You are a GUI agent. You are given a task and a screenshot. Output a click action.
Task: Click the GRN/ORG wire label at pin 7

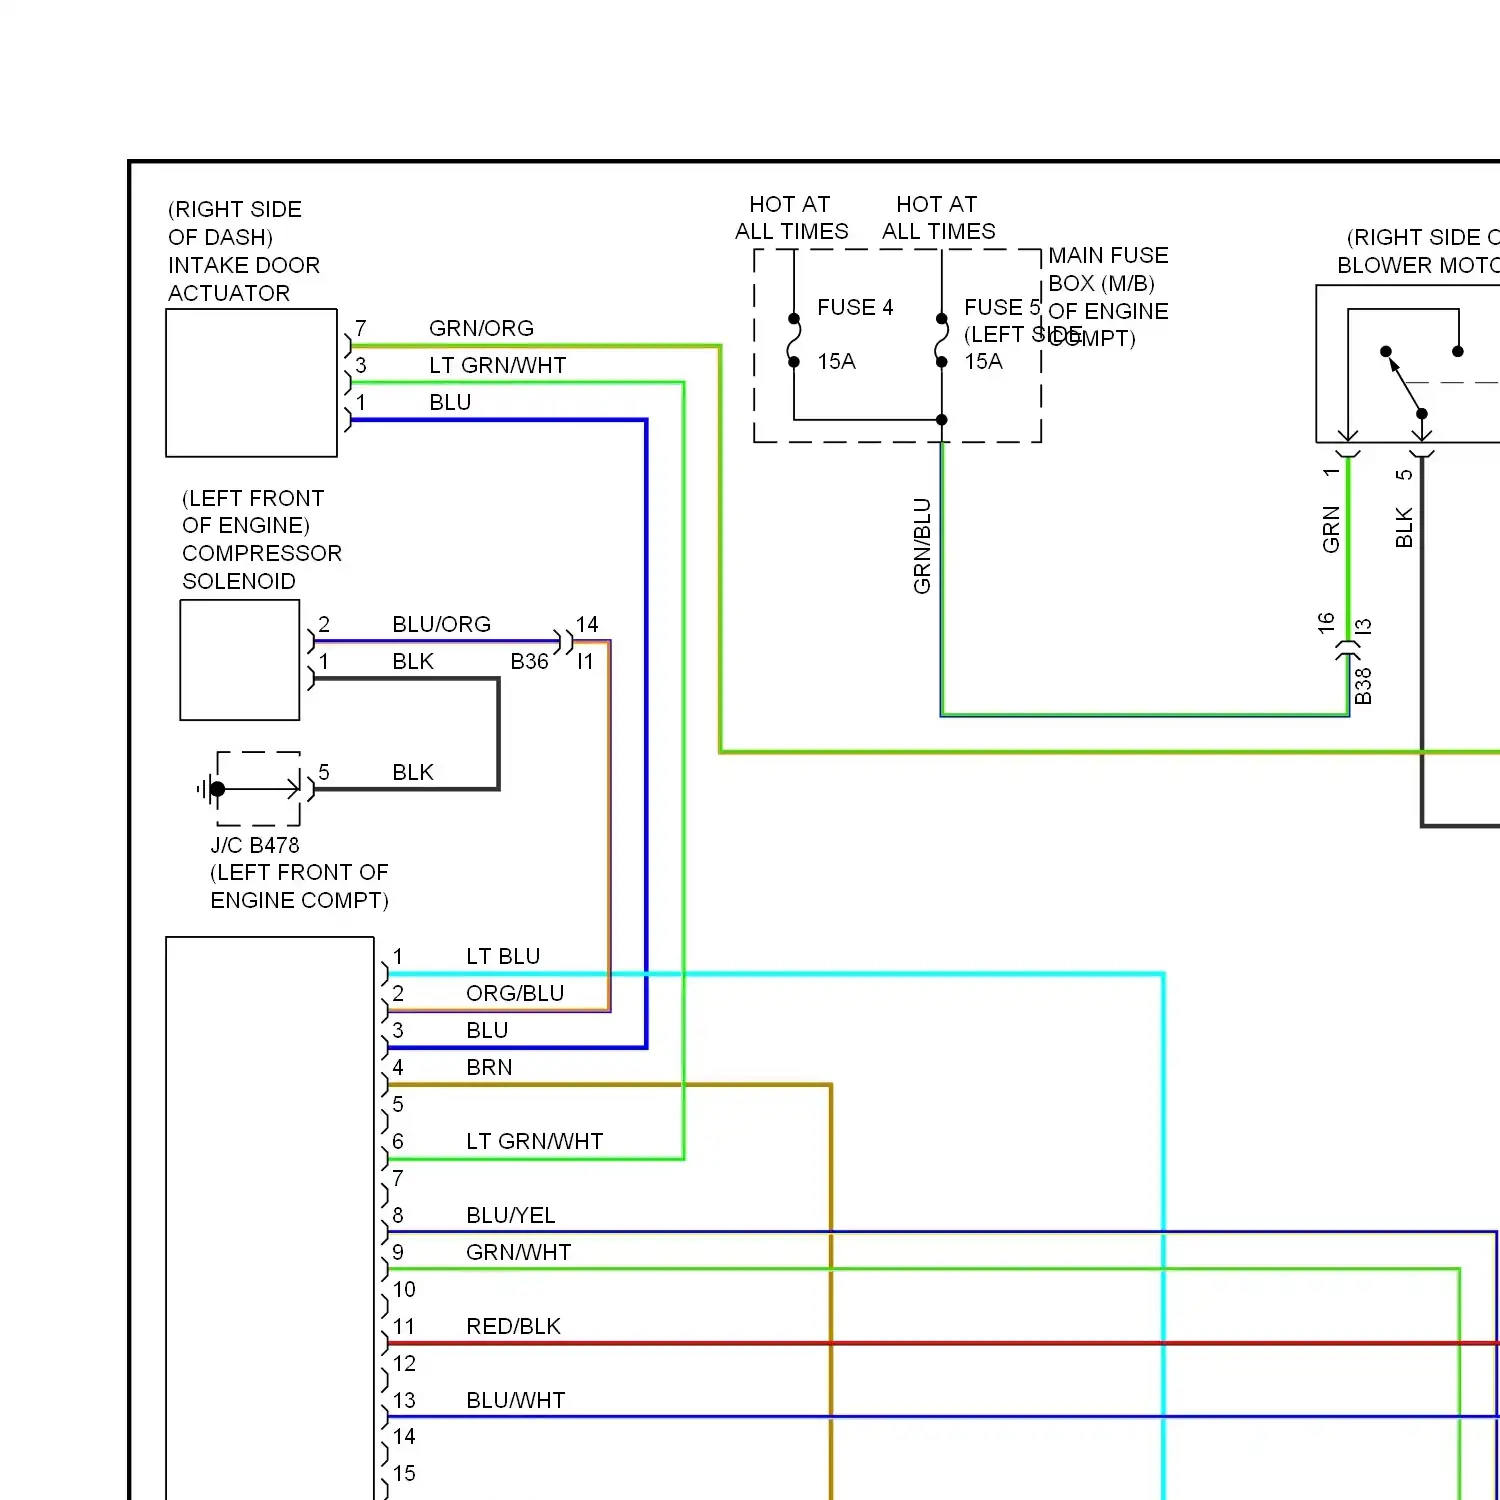pyautogui.click(x=481, y=328)
